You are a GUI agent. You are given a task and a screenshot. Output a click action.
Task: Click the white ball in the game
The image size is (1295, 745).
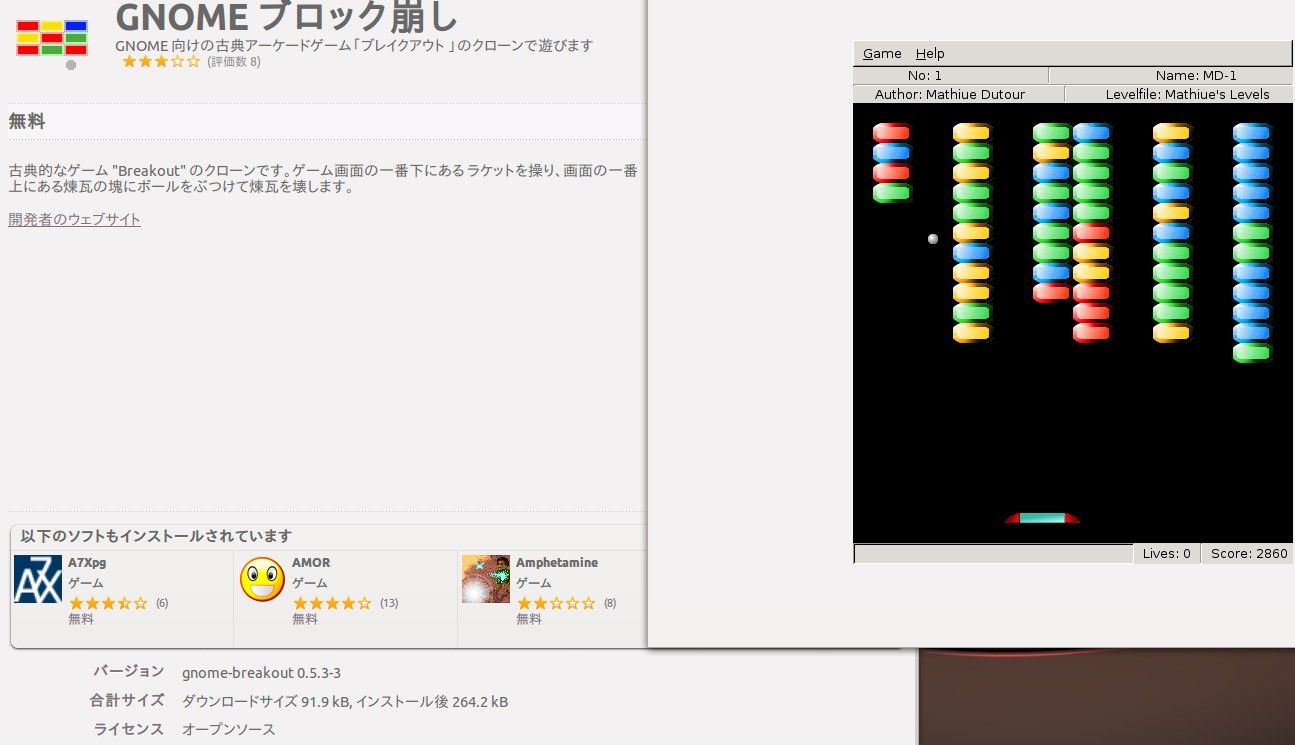[x=933, y=239]
